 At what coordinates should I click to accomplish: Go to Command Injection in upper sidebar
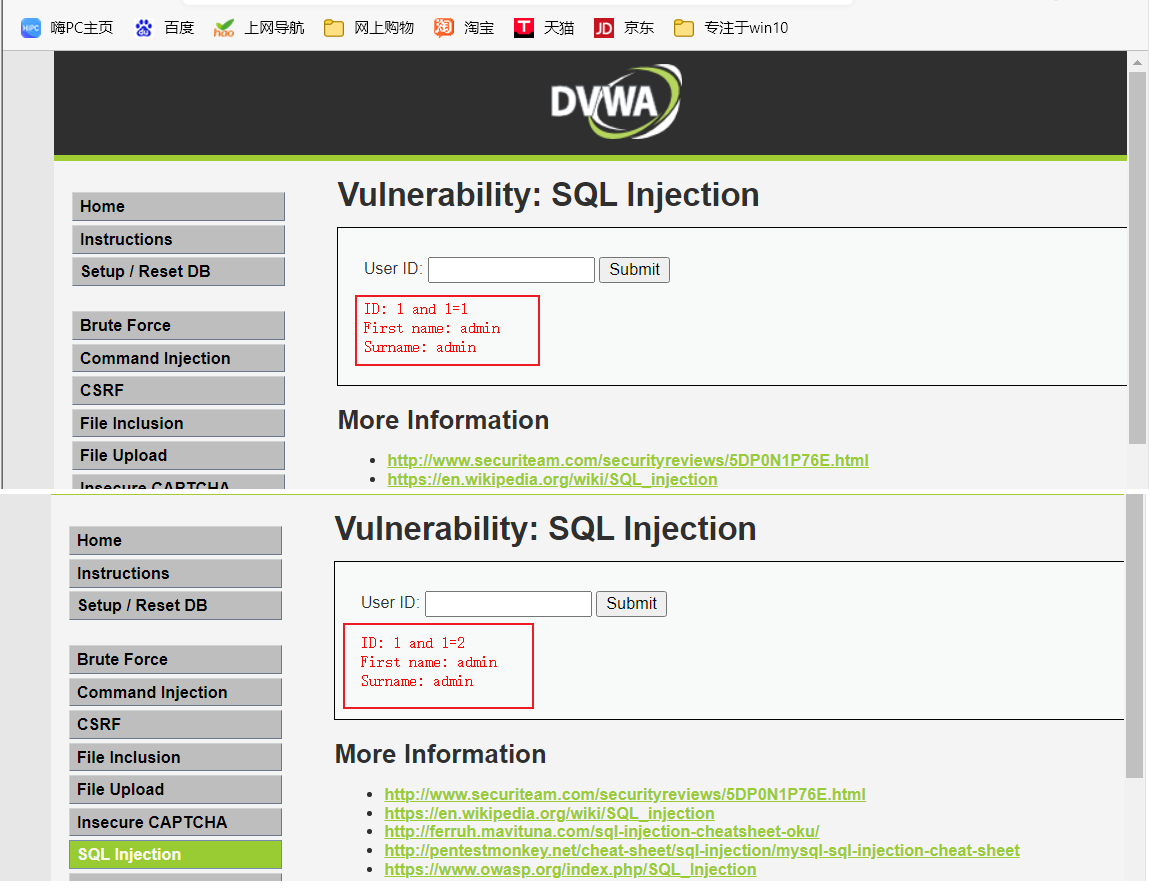pos(178,358)
